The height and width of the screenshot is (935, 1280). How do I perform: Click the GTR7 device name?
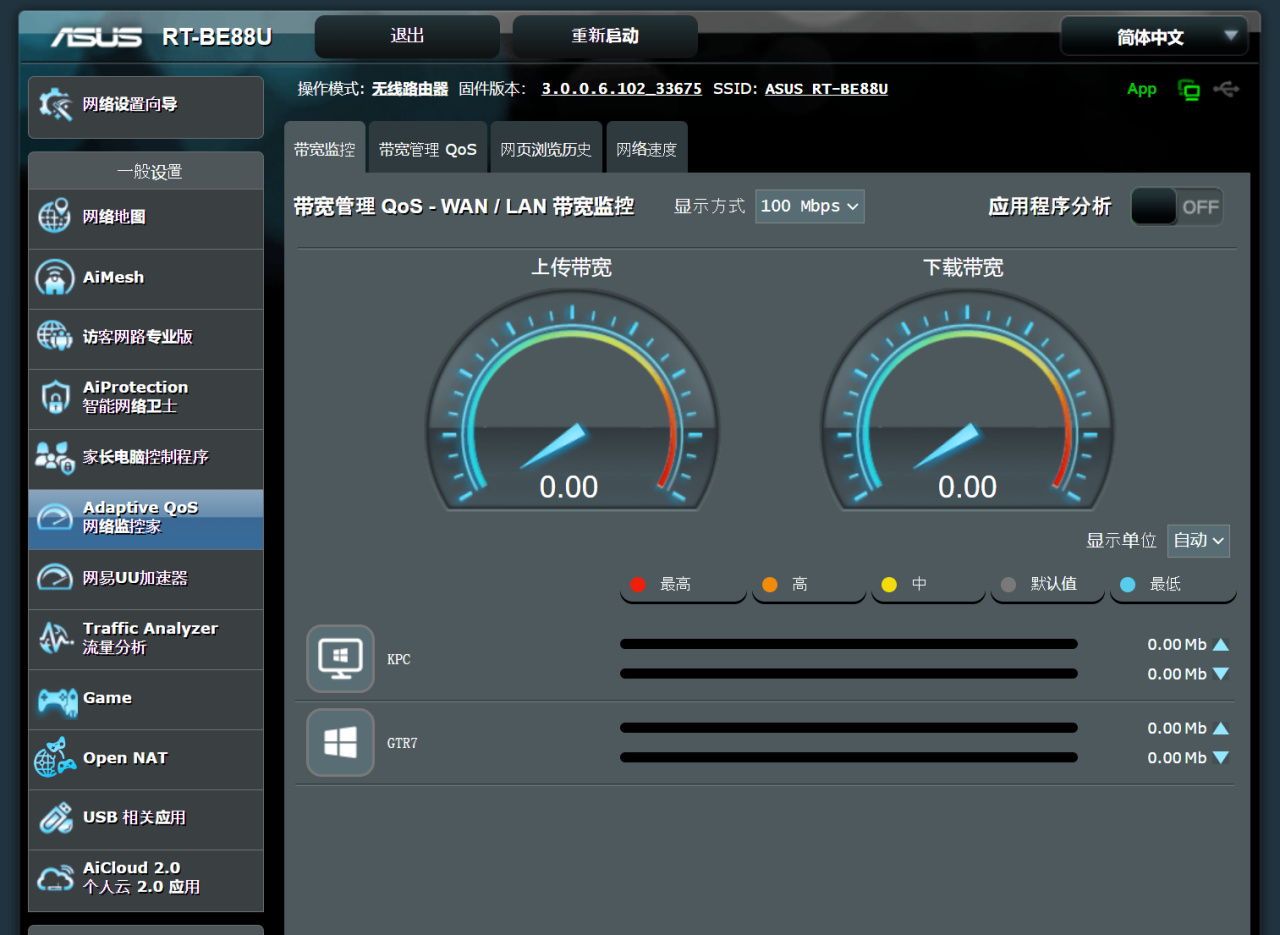point(402,744)
